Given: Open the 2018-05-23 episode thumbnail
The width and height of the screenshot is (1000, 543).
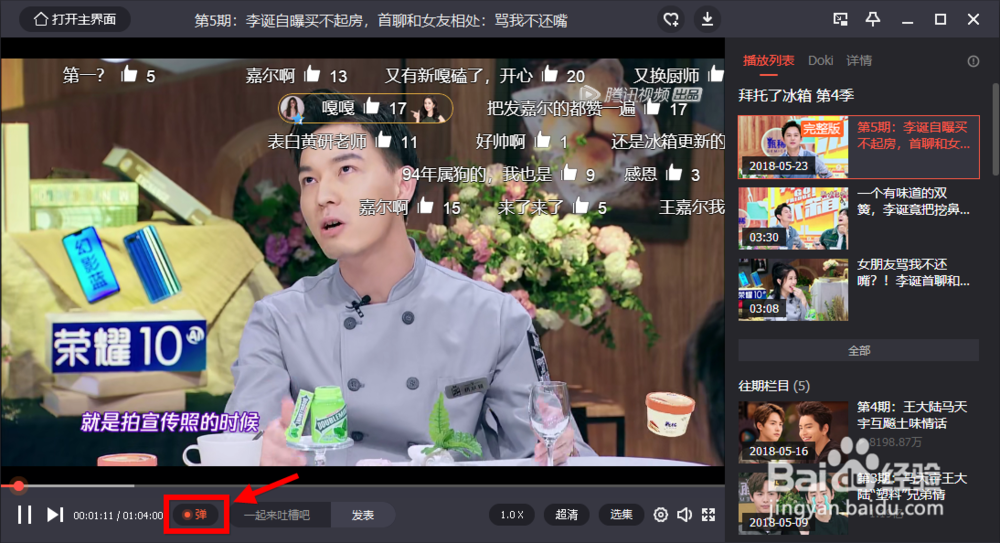Looking at the screenshot, I should 793,147.
